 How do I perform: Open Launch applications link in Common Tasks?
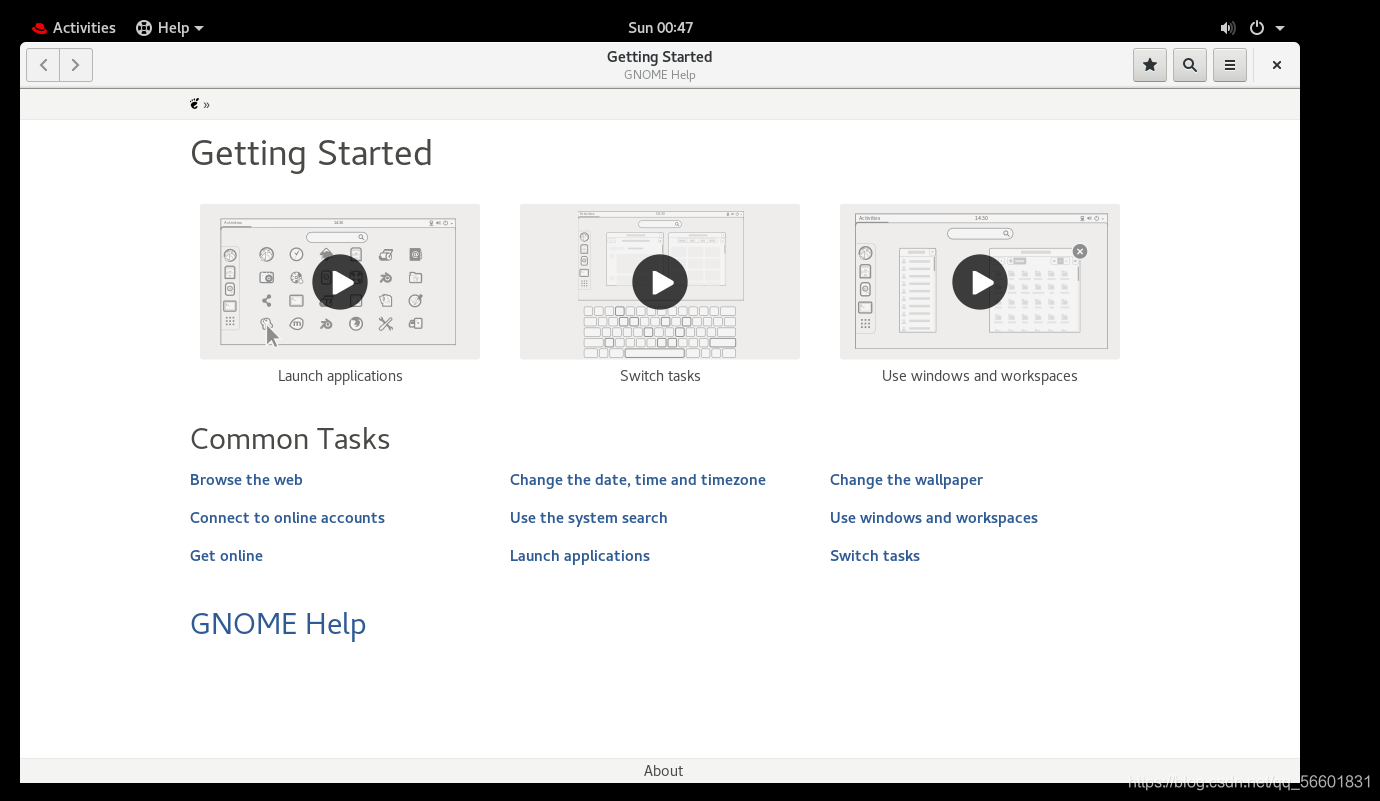click(580, 556)
